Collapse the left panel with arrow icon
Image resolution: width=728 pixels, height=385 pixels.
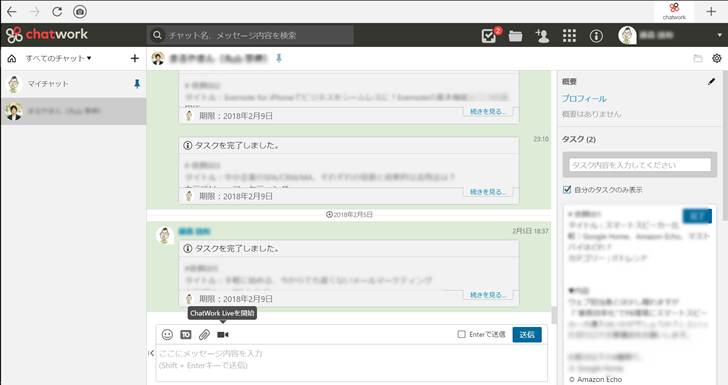[151, 353]
